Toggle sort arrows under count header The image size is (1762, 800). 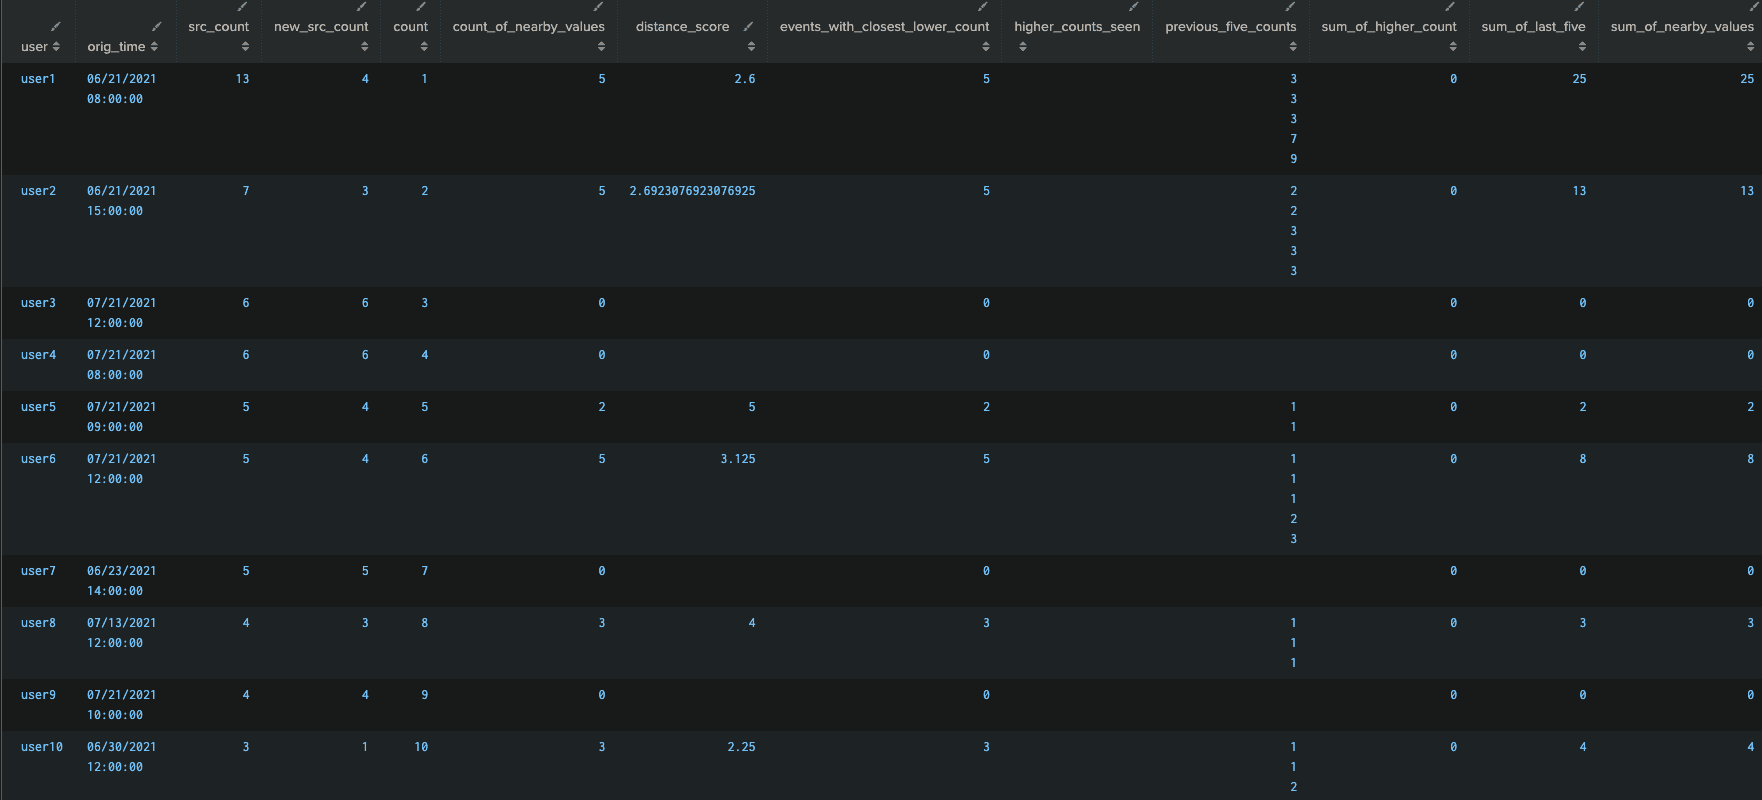(x=424, y=47)
